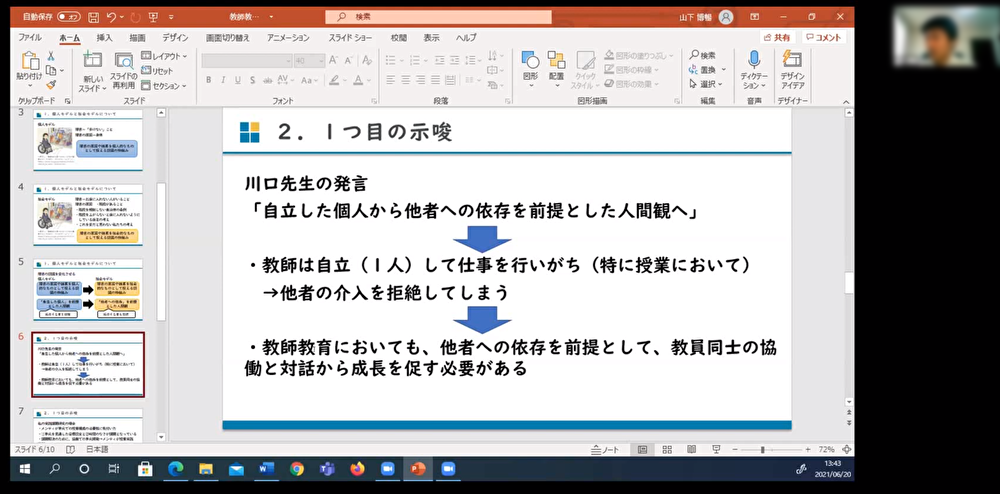The image size is (1000, 494).
Task: Open コメント comments button
Action: tap(825, 38)
